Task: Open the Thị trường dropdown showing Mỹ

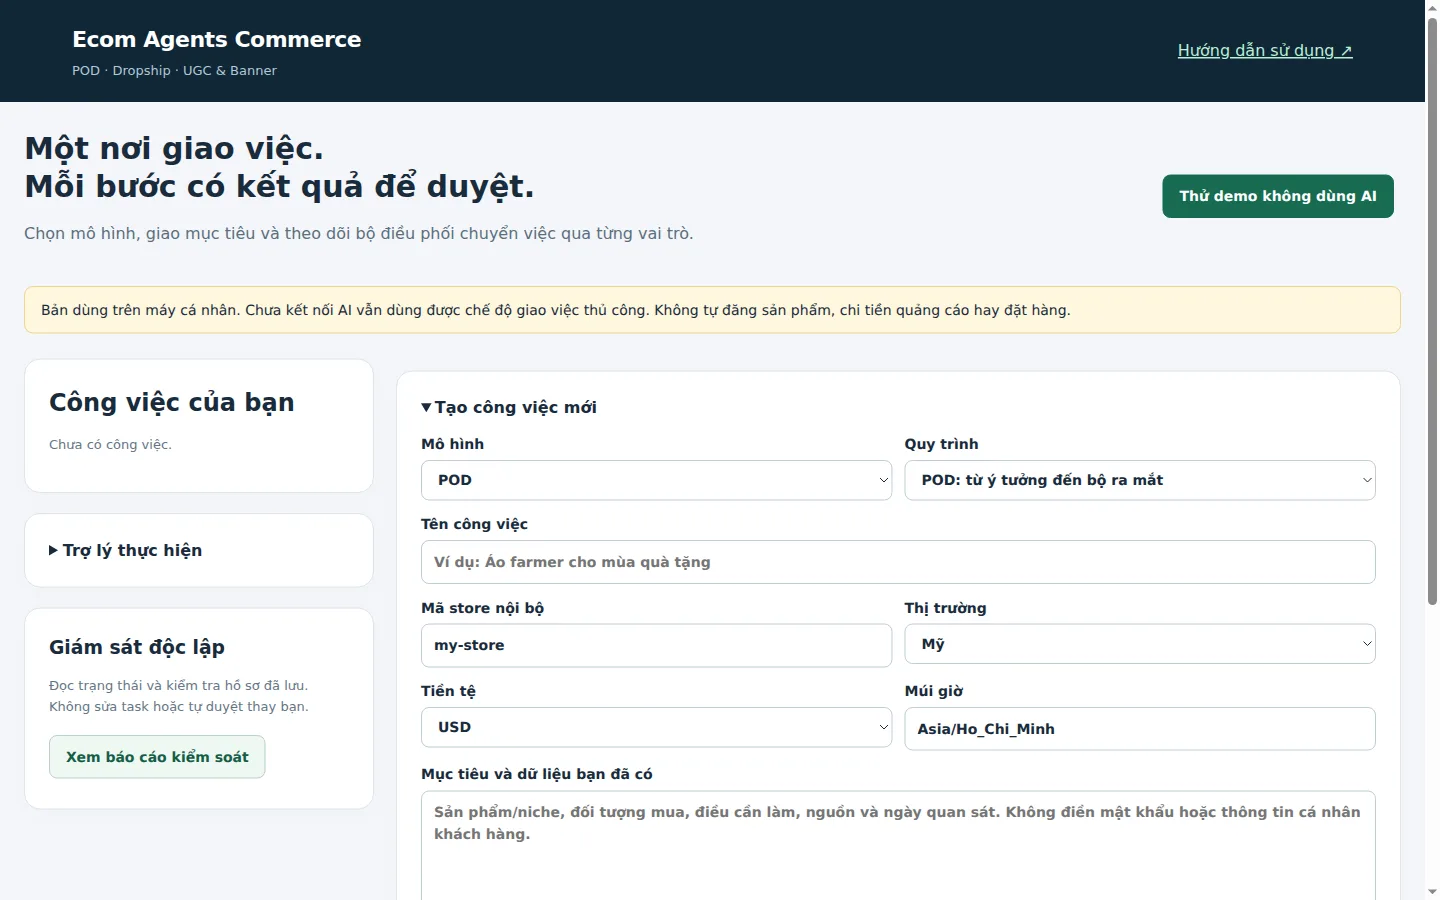Action: [1140, 644]
